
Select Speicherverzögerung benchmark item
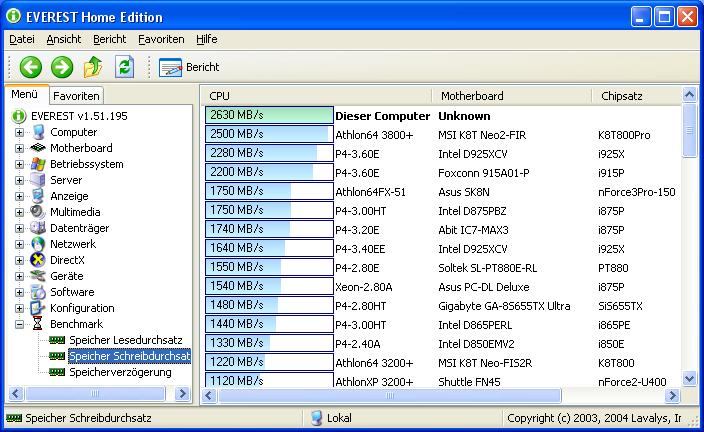pos(120,372)
